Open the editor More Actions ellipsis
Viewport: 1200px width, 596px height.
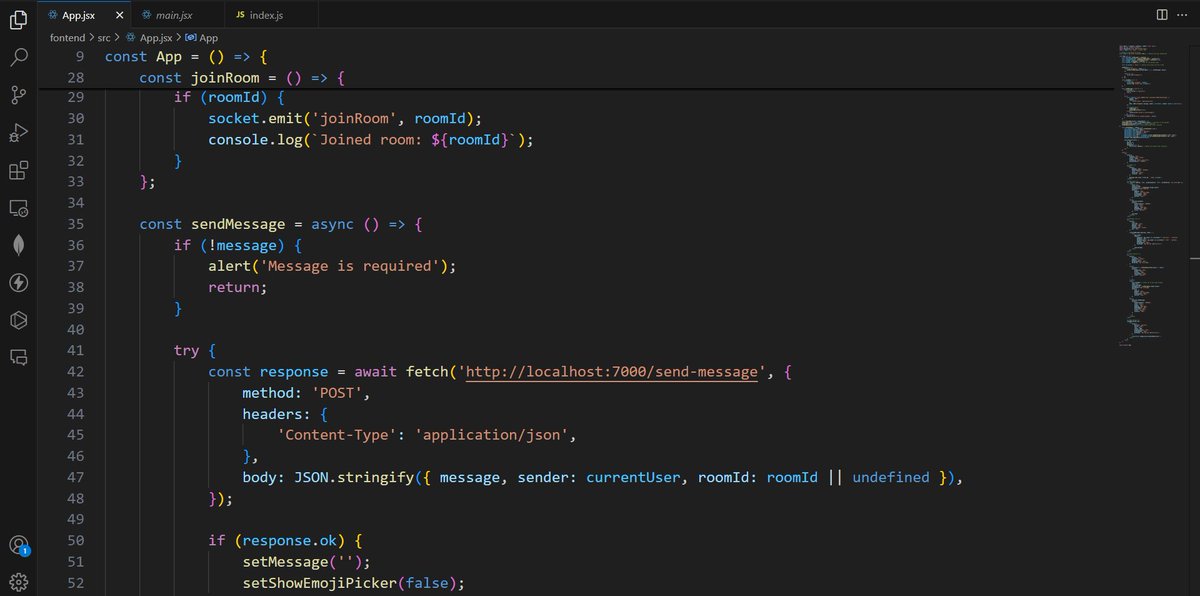pos(1183,15)
